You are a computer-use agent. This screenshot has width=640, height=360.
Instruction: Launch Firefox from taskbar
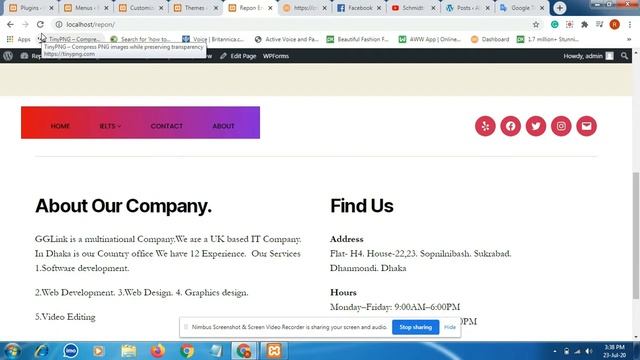click(x=158, y=351)
